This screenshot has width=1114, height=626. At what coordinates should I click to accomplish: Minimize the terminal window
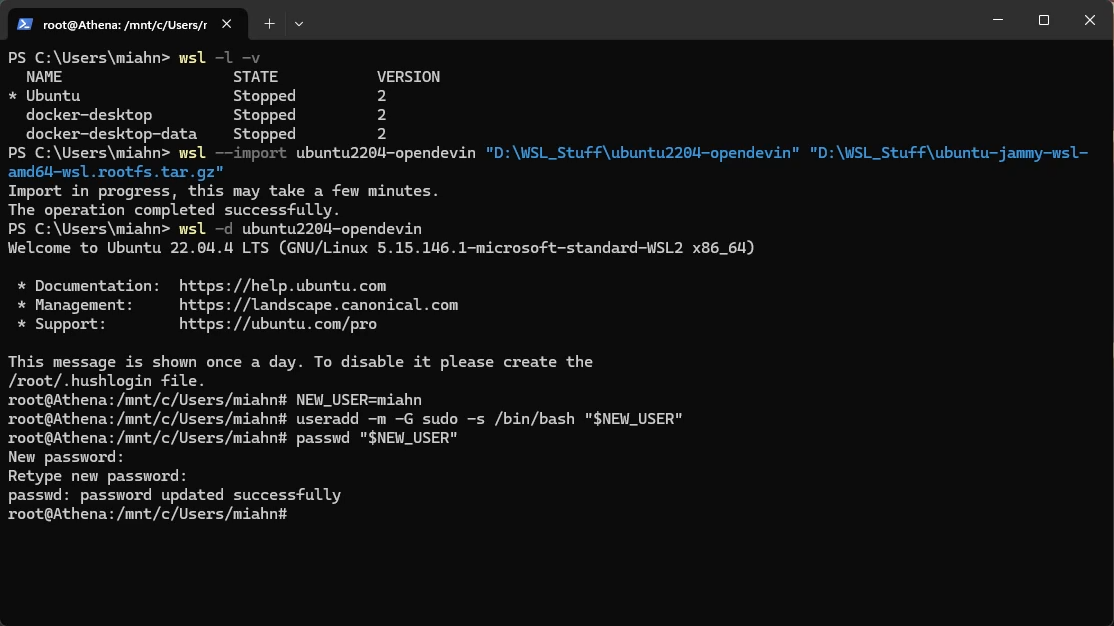click(x=998, y=20)
